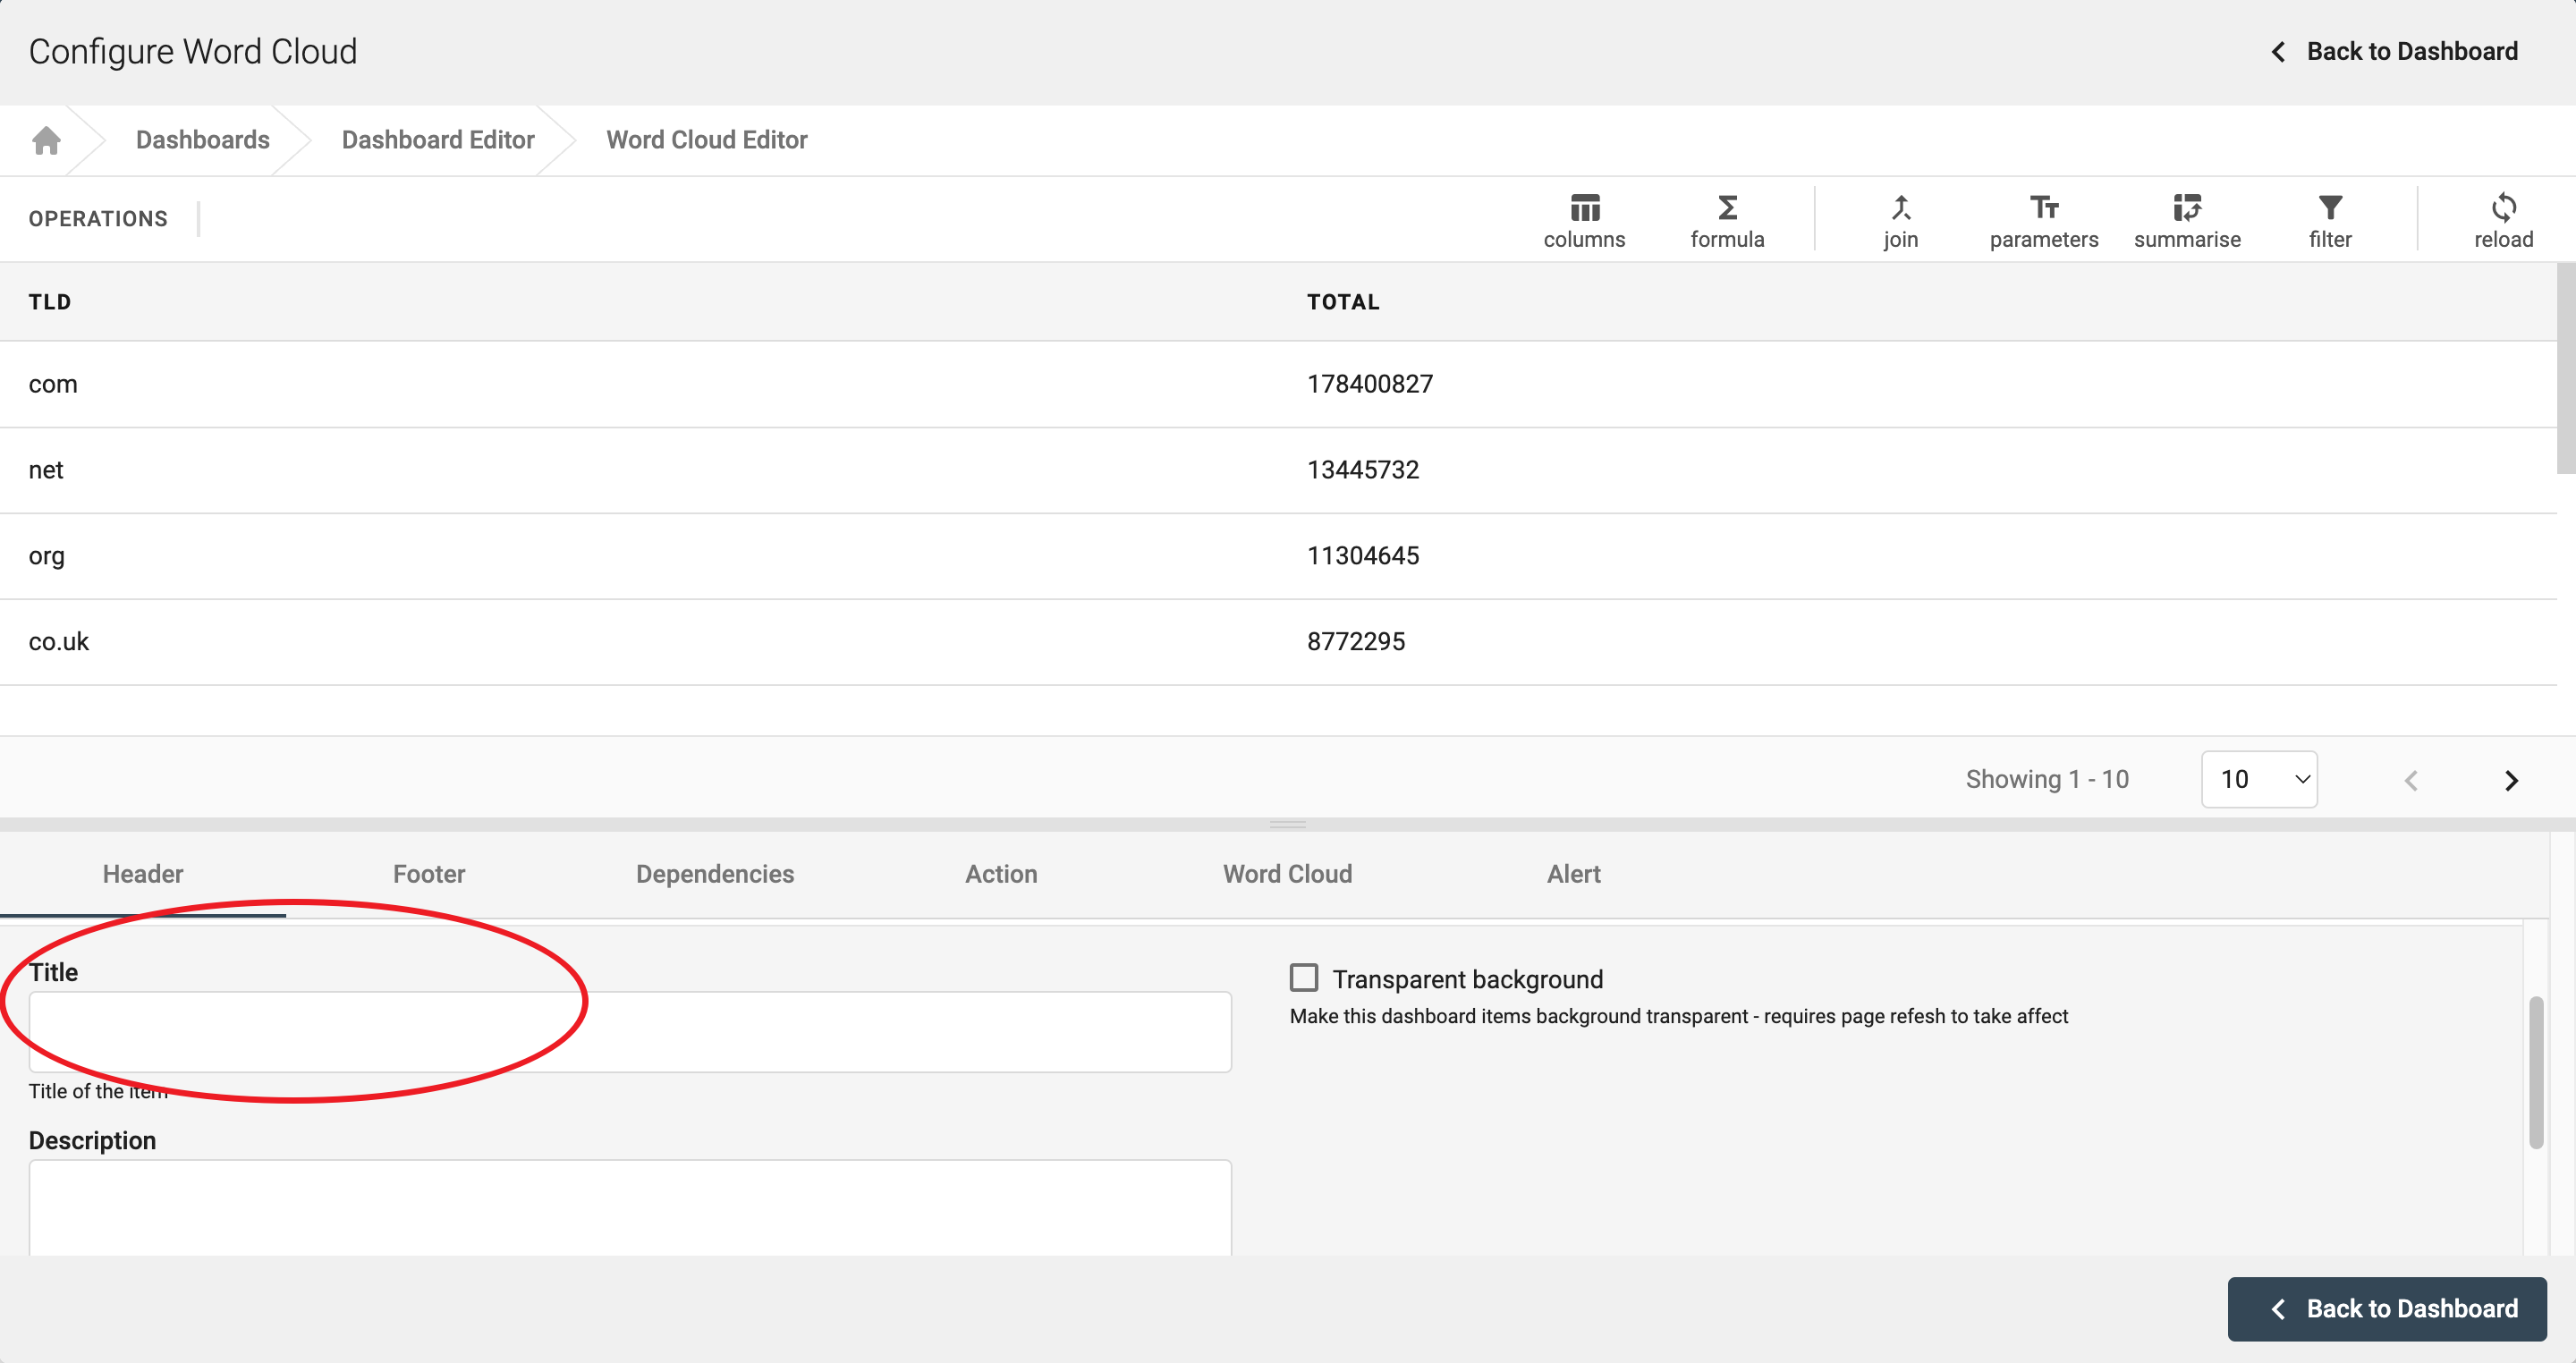This screenshot has height=1363, width=2576.
Task: Select the join operation icon
Action: pyautogui.click(x=1900, y=208)
